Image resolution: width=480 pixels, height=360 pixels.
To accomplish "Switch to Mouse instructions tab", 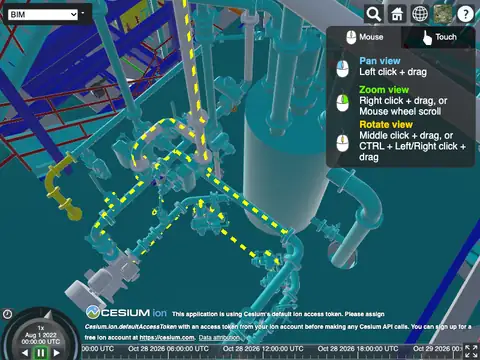I will click(x=364, y=37).
